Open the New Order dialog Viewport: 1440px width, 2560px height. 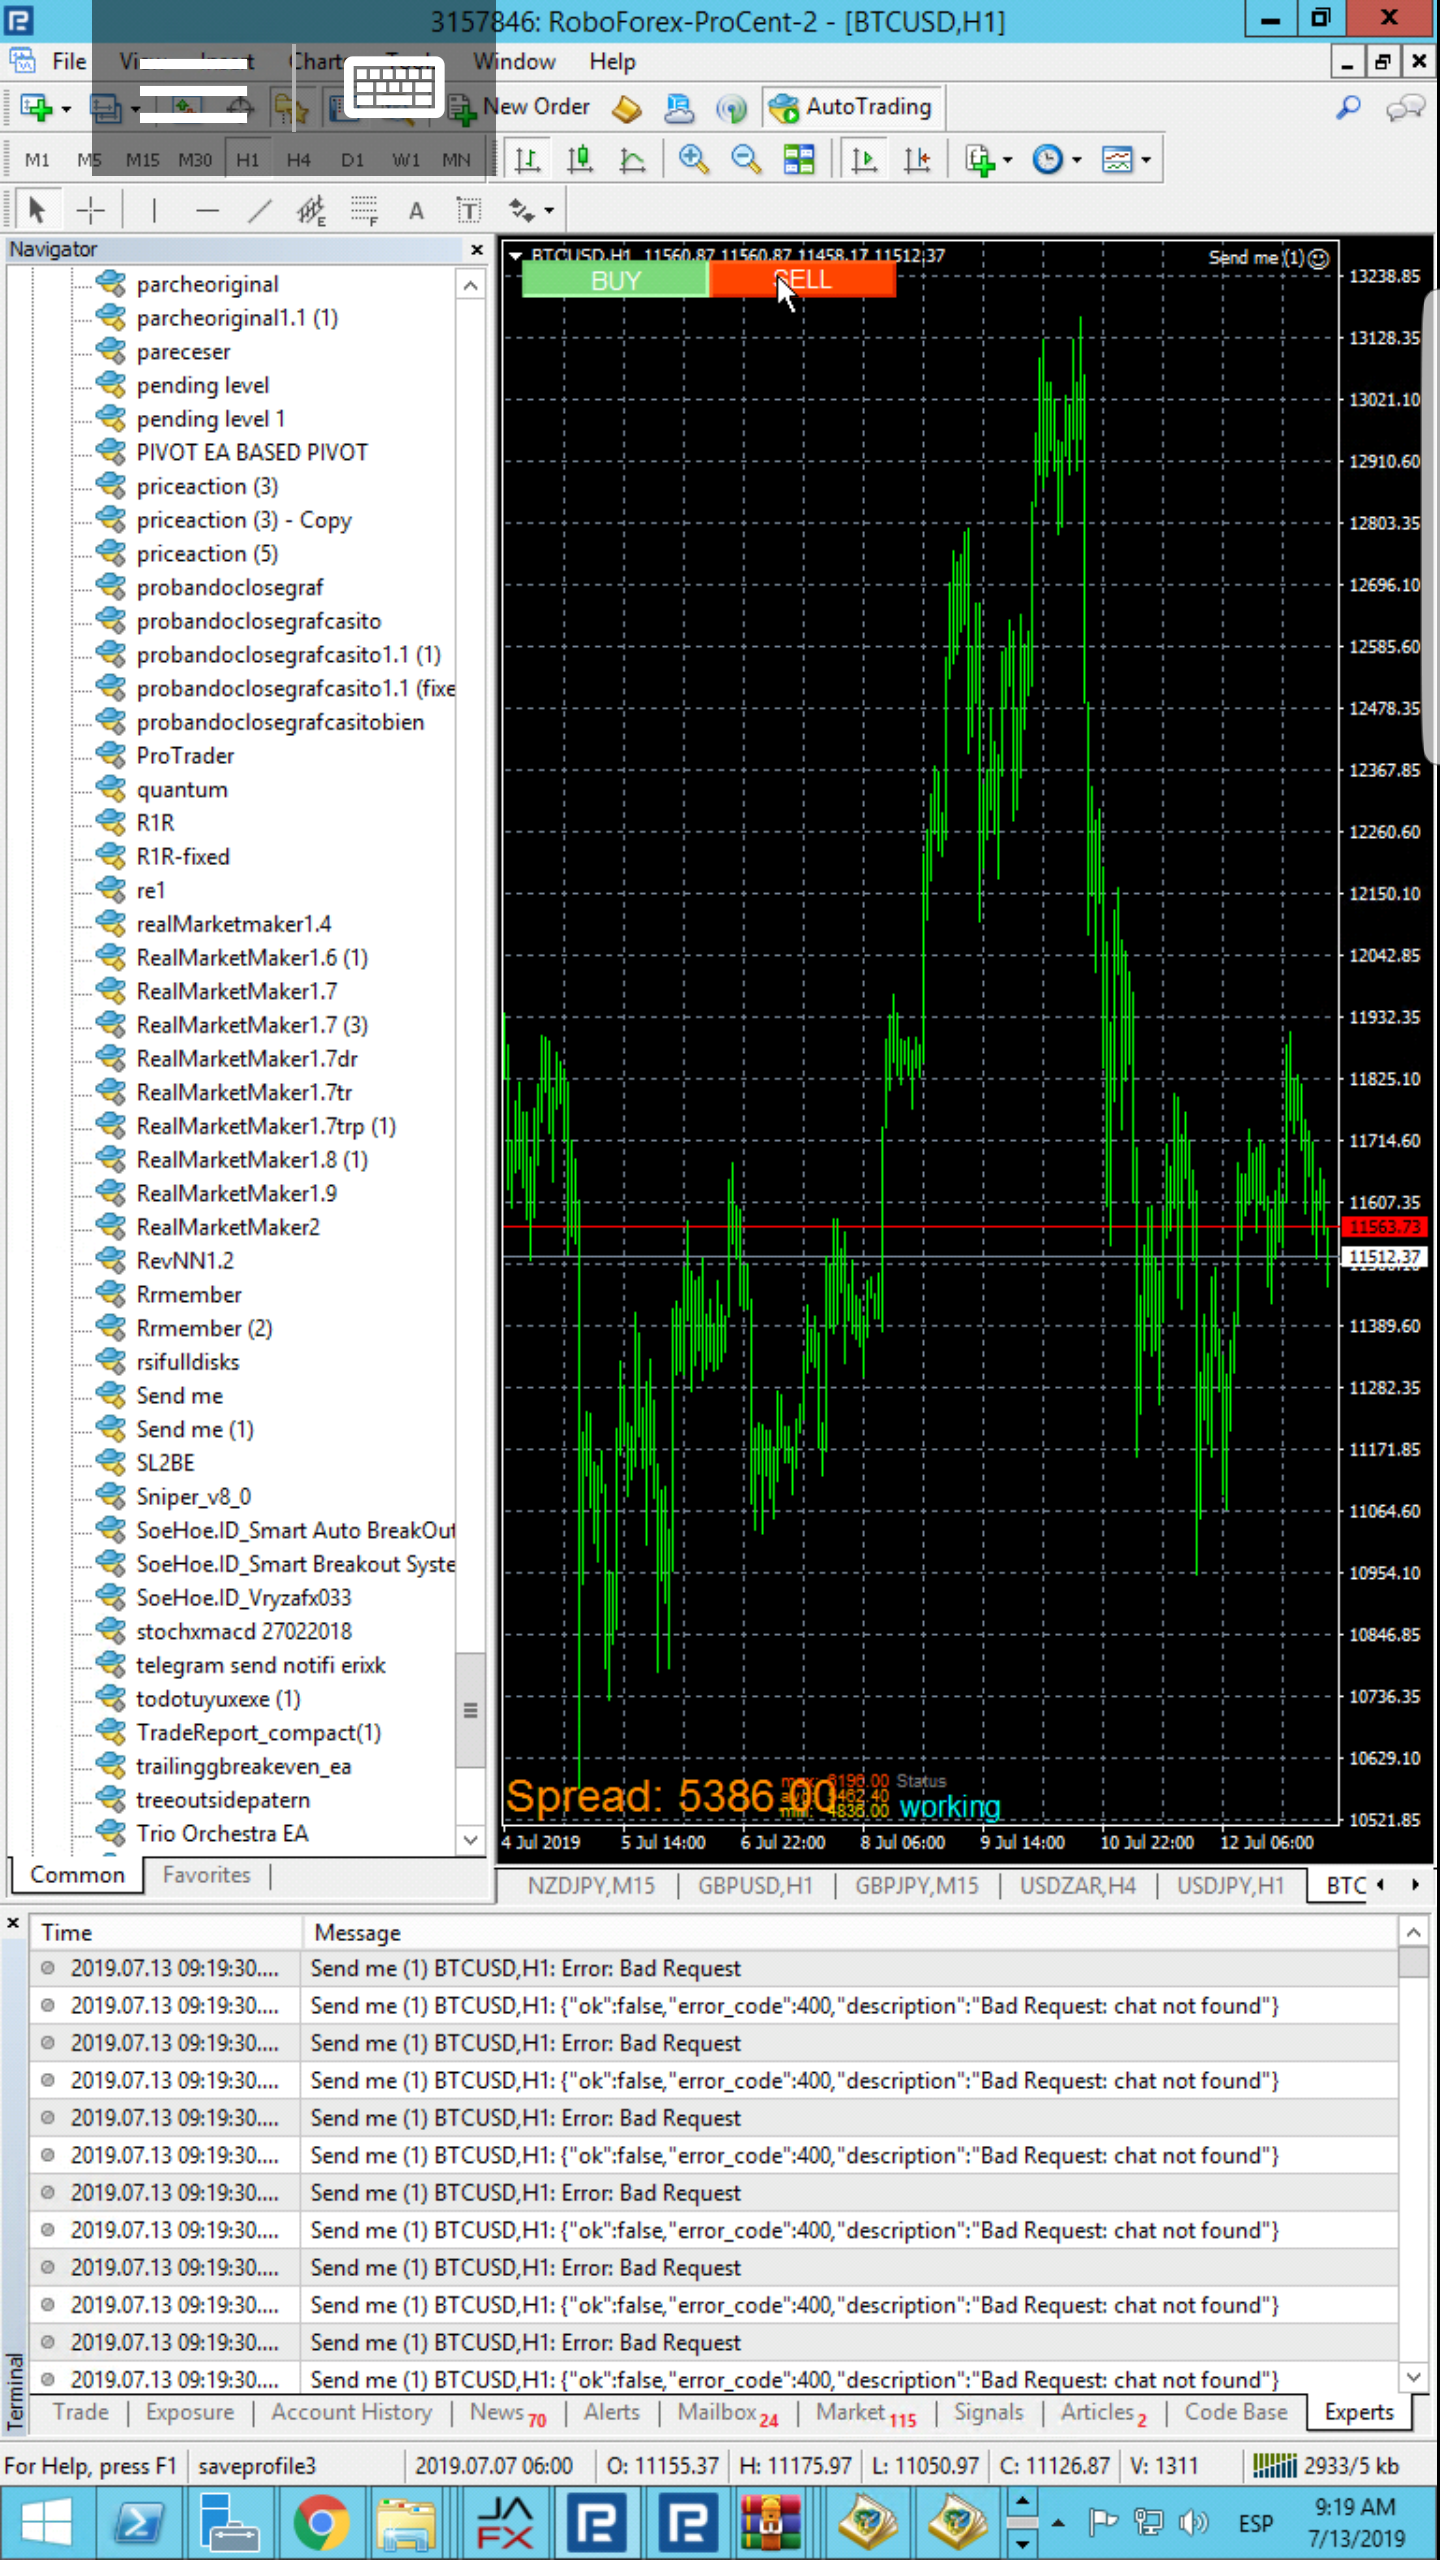tap(520, 107)
